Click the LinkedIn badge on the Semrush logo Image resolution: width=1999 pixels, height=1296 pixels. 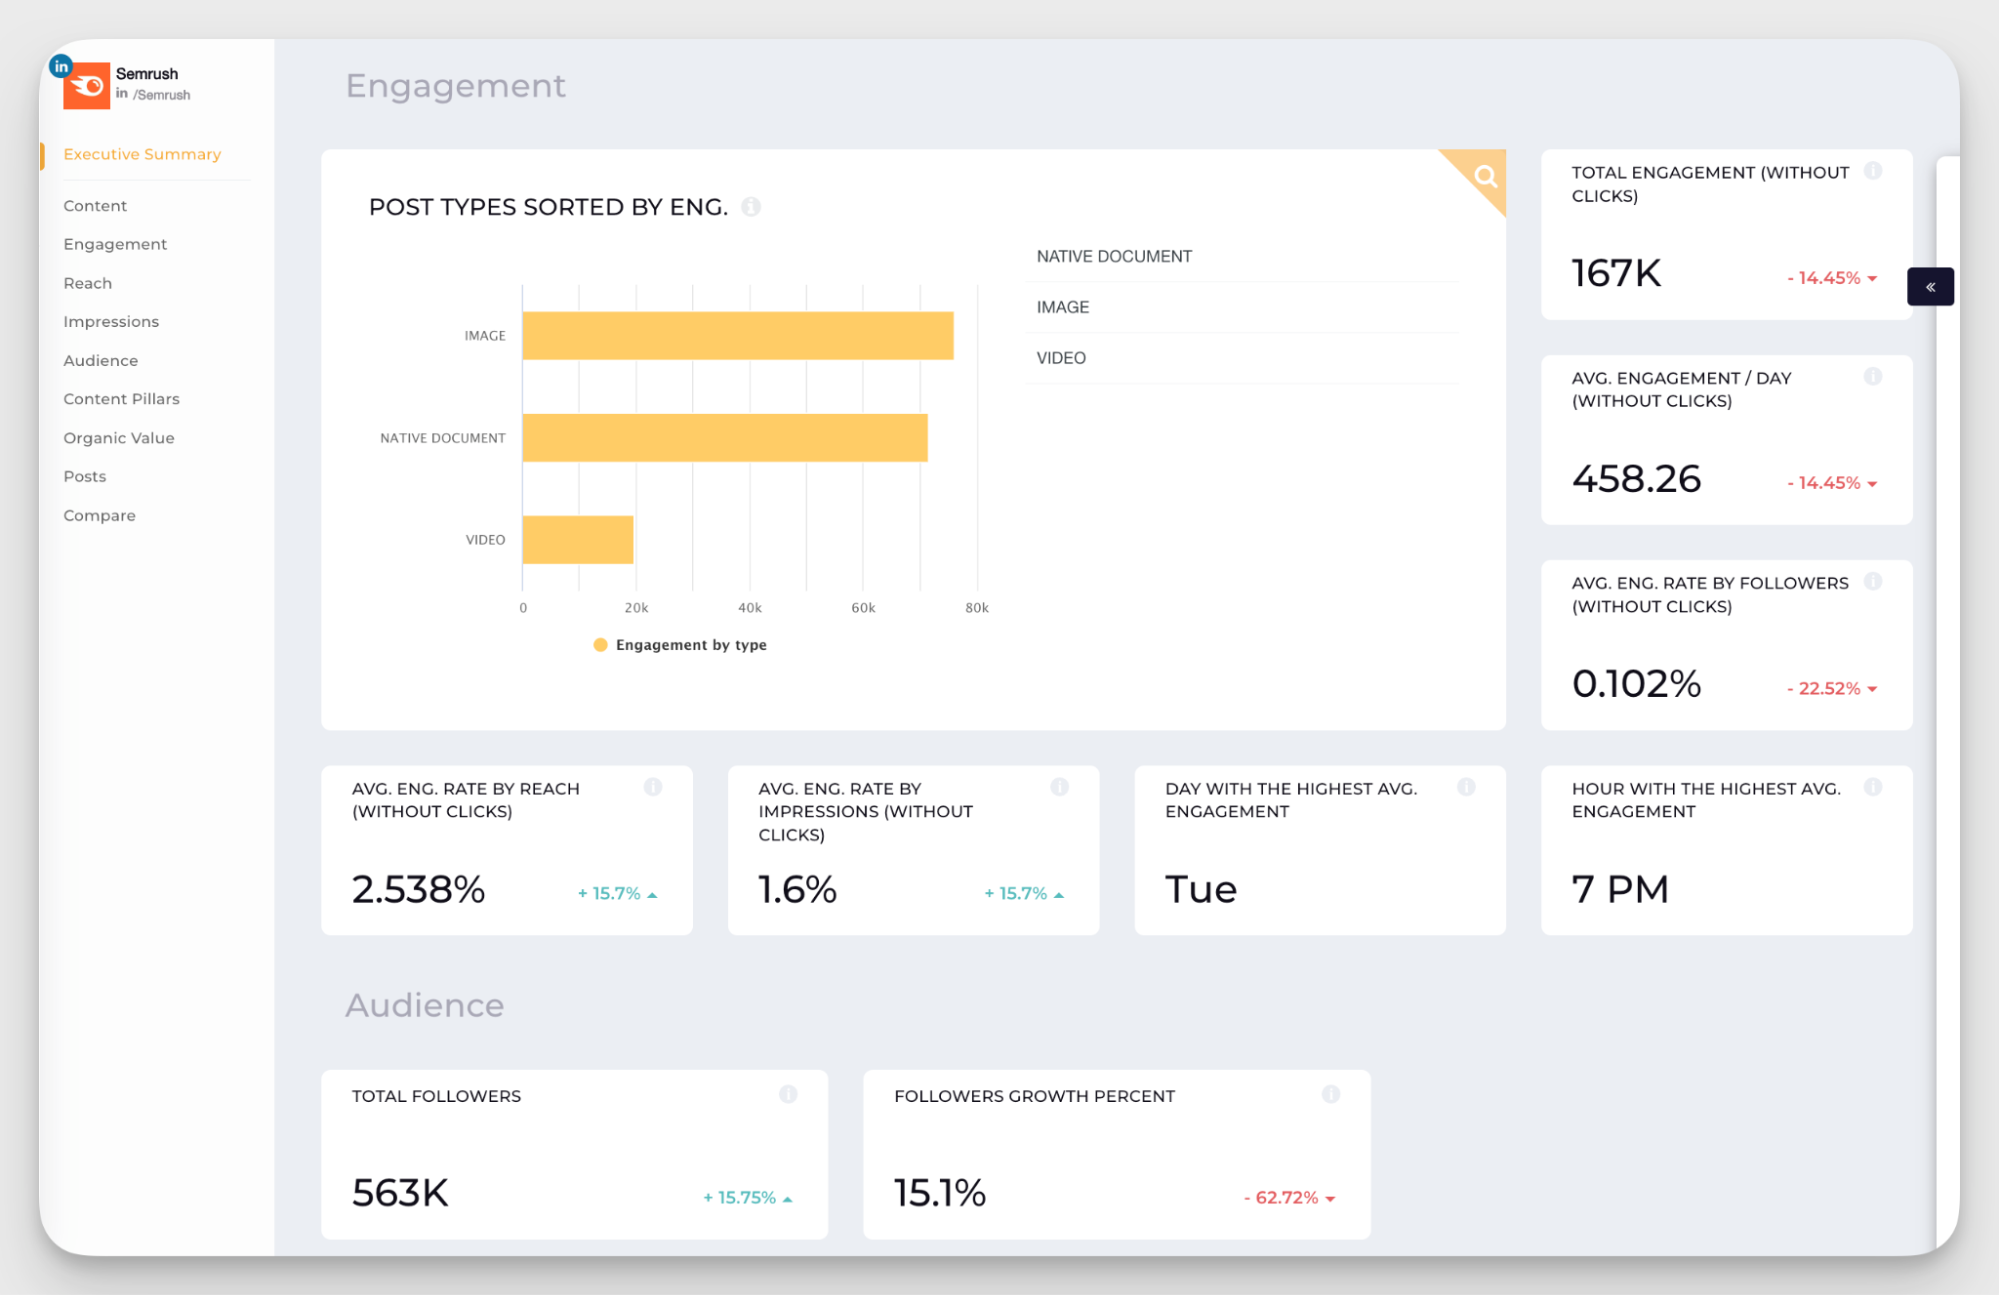click(x=60, y=65)
